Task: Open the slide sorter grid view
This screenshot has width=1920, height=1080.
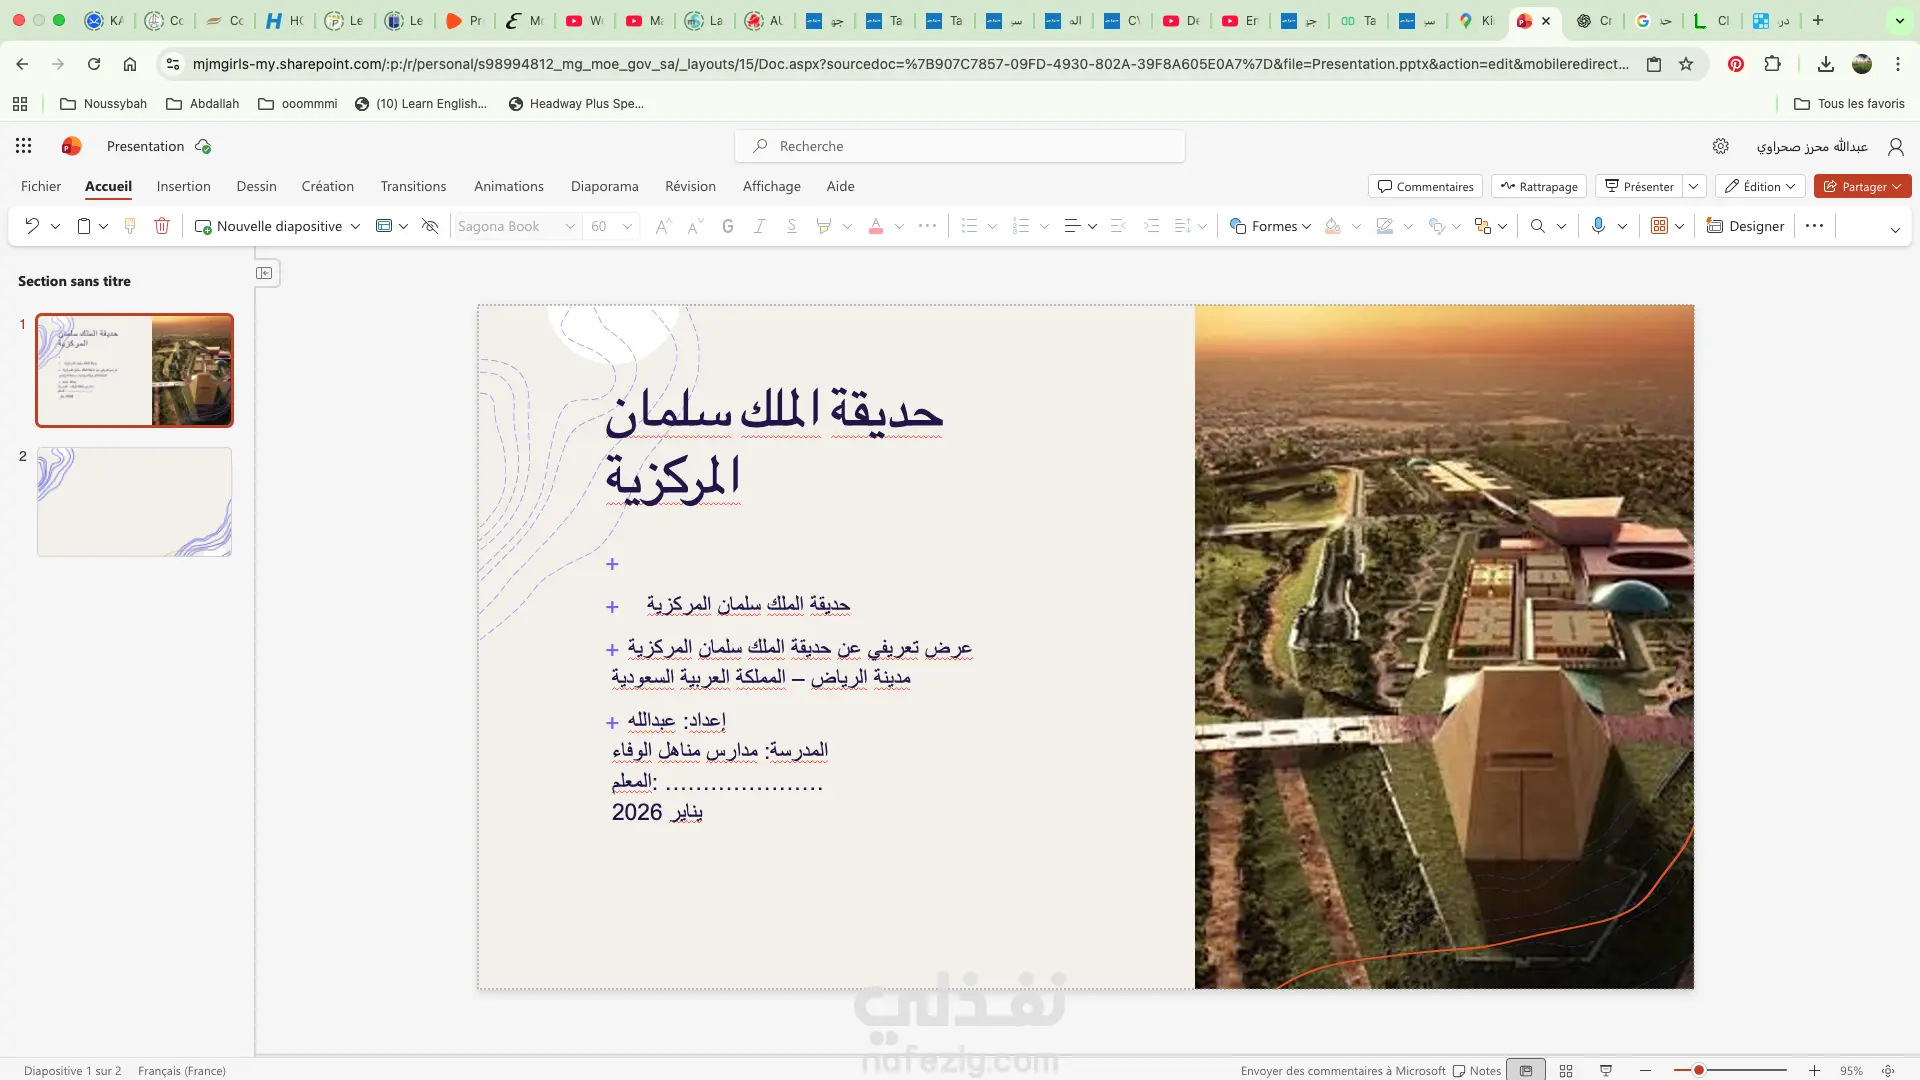Action: (x=1566, y=1070)
